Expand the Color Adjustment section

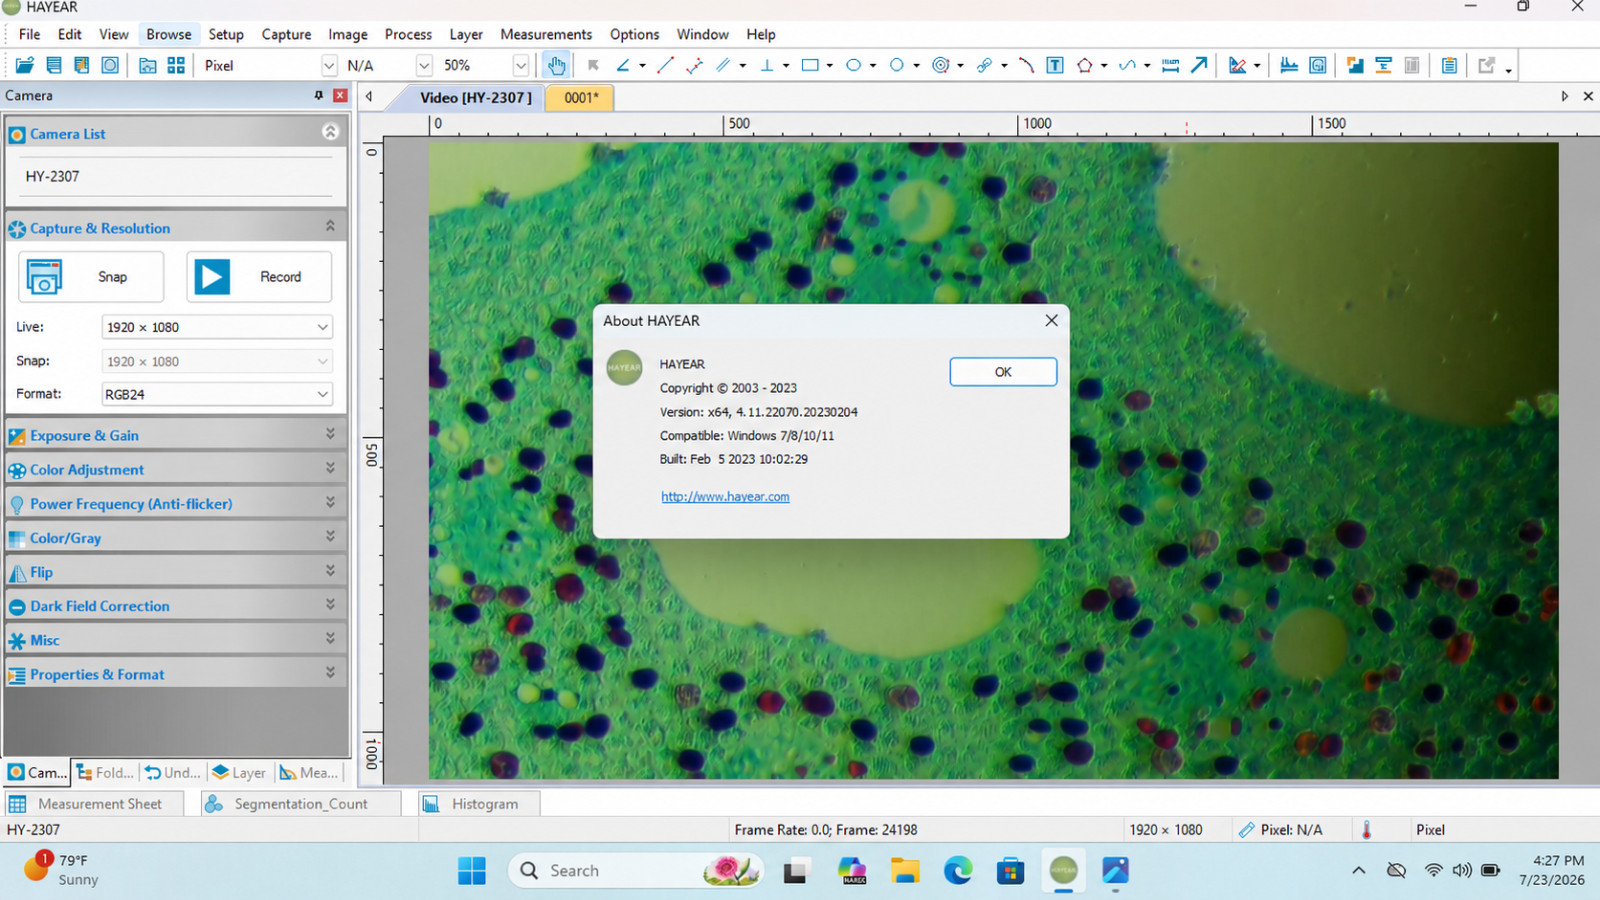click(176, 469)
